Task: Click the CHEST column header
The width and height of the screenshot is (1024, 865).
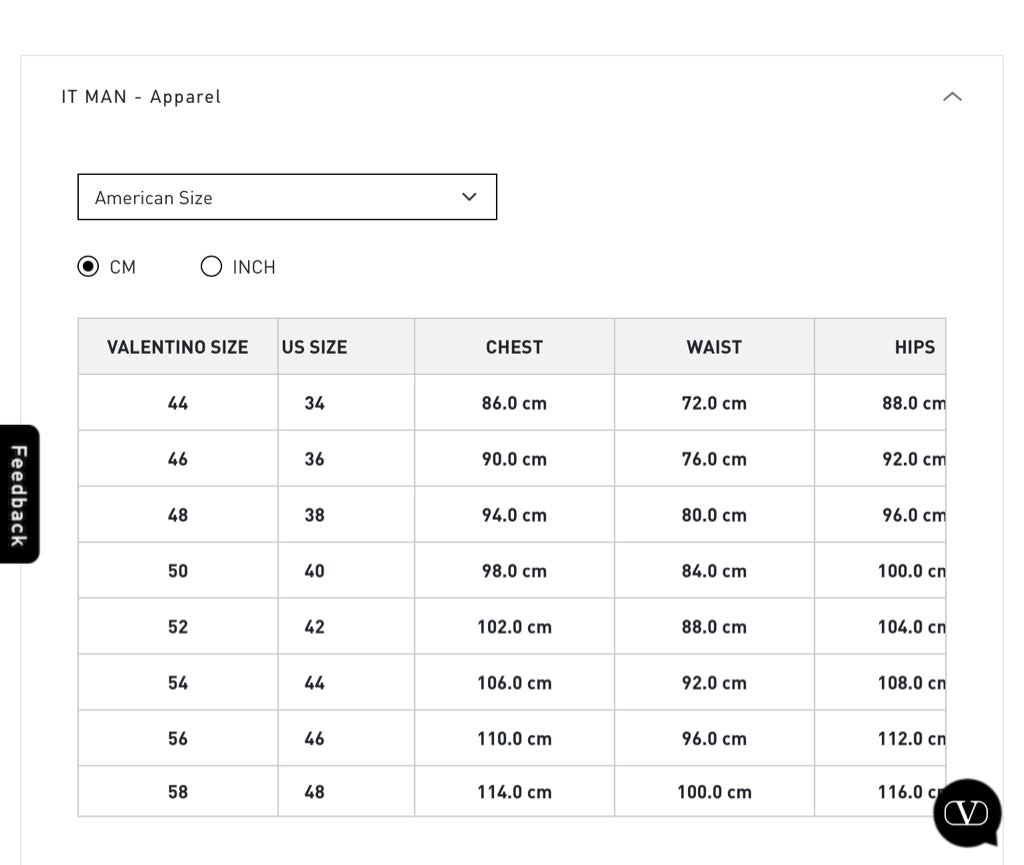Action: point(514,347)
